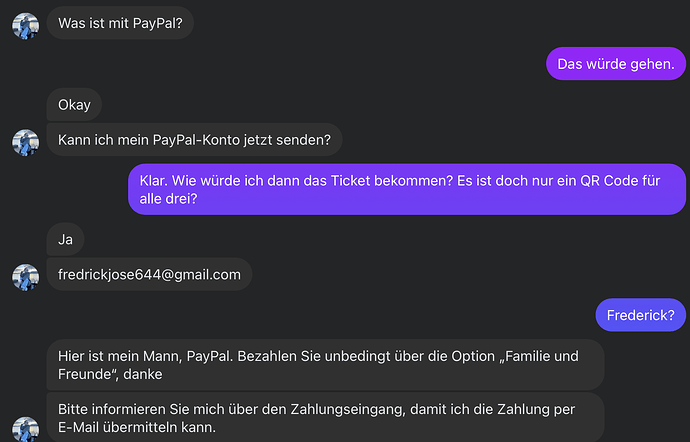Click the 'Hier ist mein Mann, PayPal' message

(325, 365)
